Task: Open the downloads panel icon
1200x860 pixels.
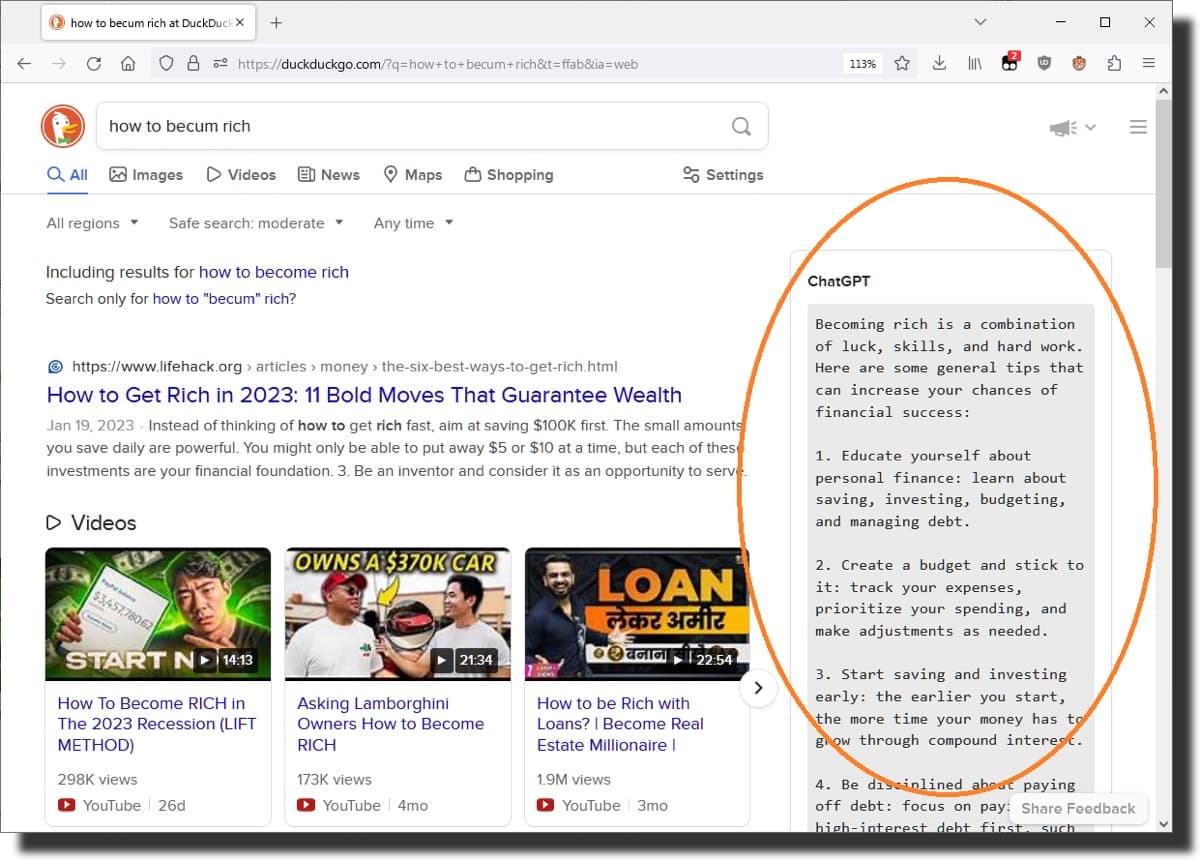Action: pos(939,63)
